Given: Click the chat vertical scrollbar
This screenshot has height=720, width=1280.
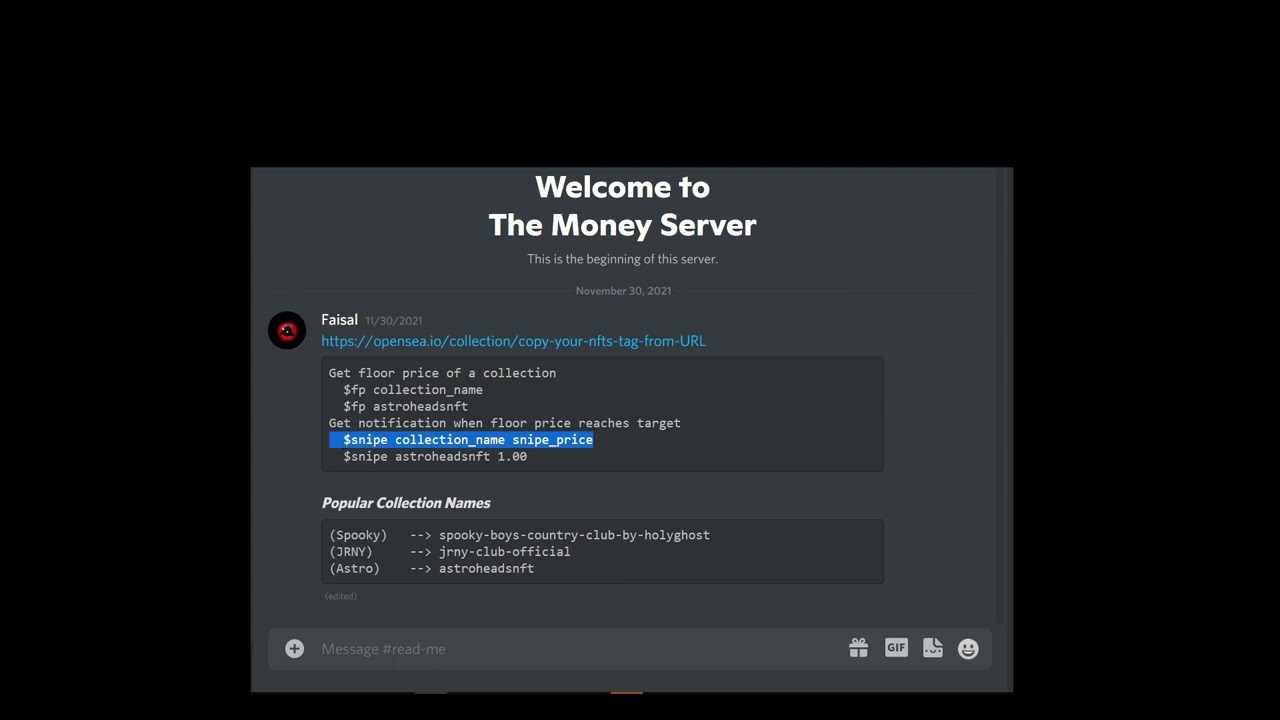Looking at the screenshot, I should (1002, 396).
